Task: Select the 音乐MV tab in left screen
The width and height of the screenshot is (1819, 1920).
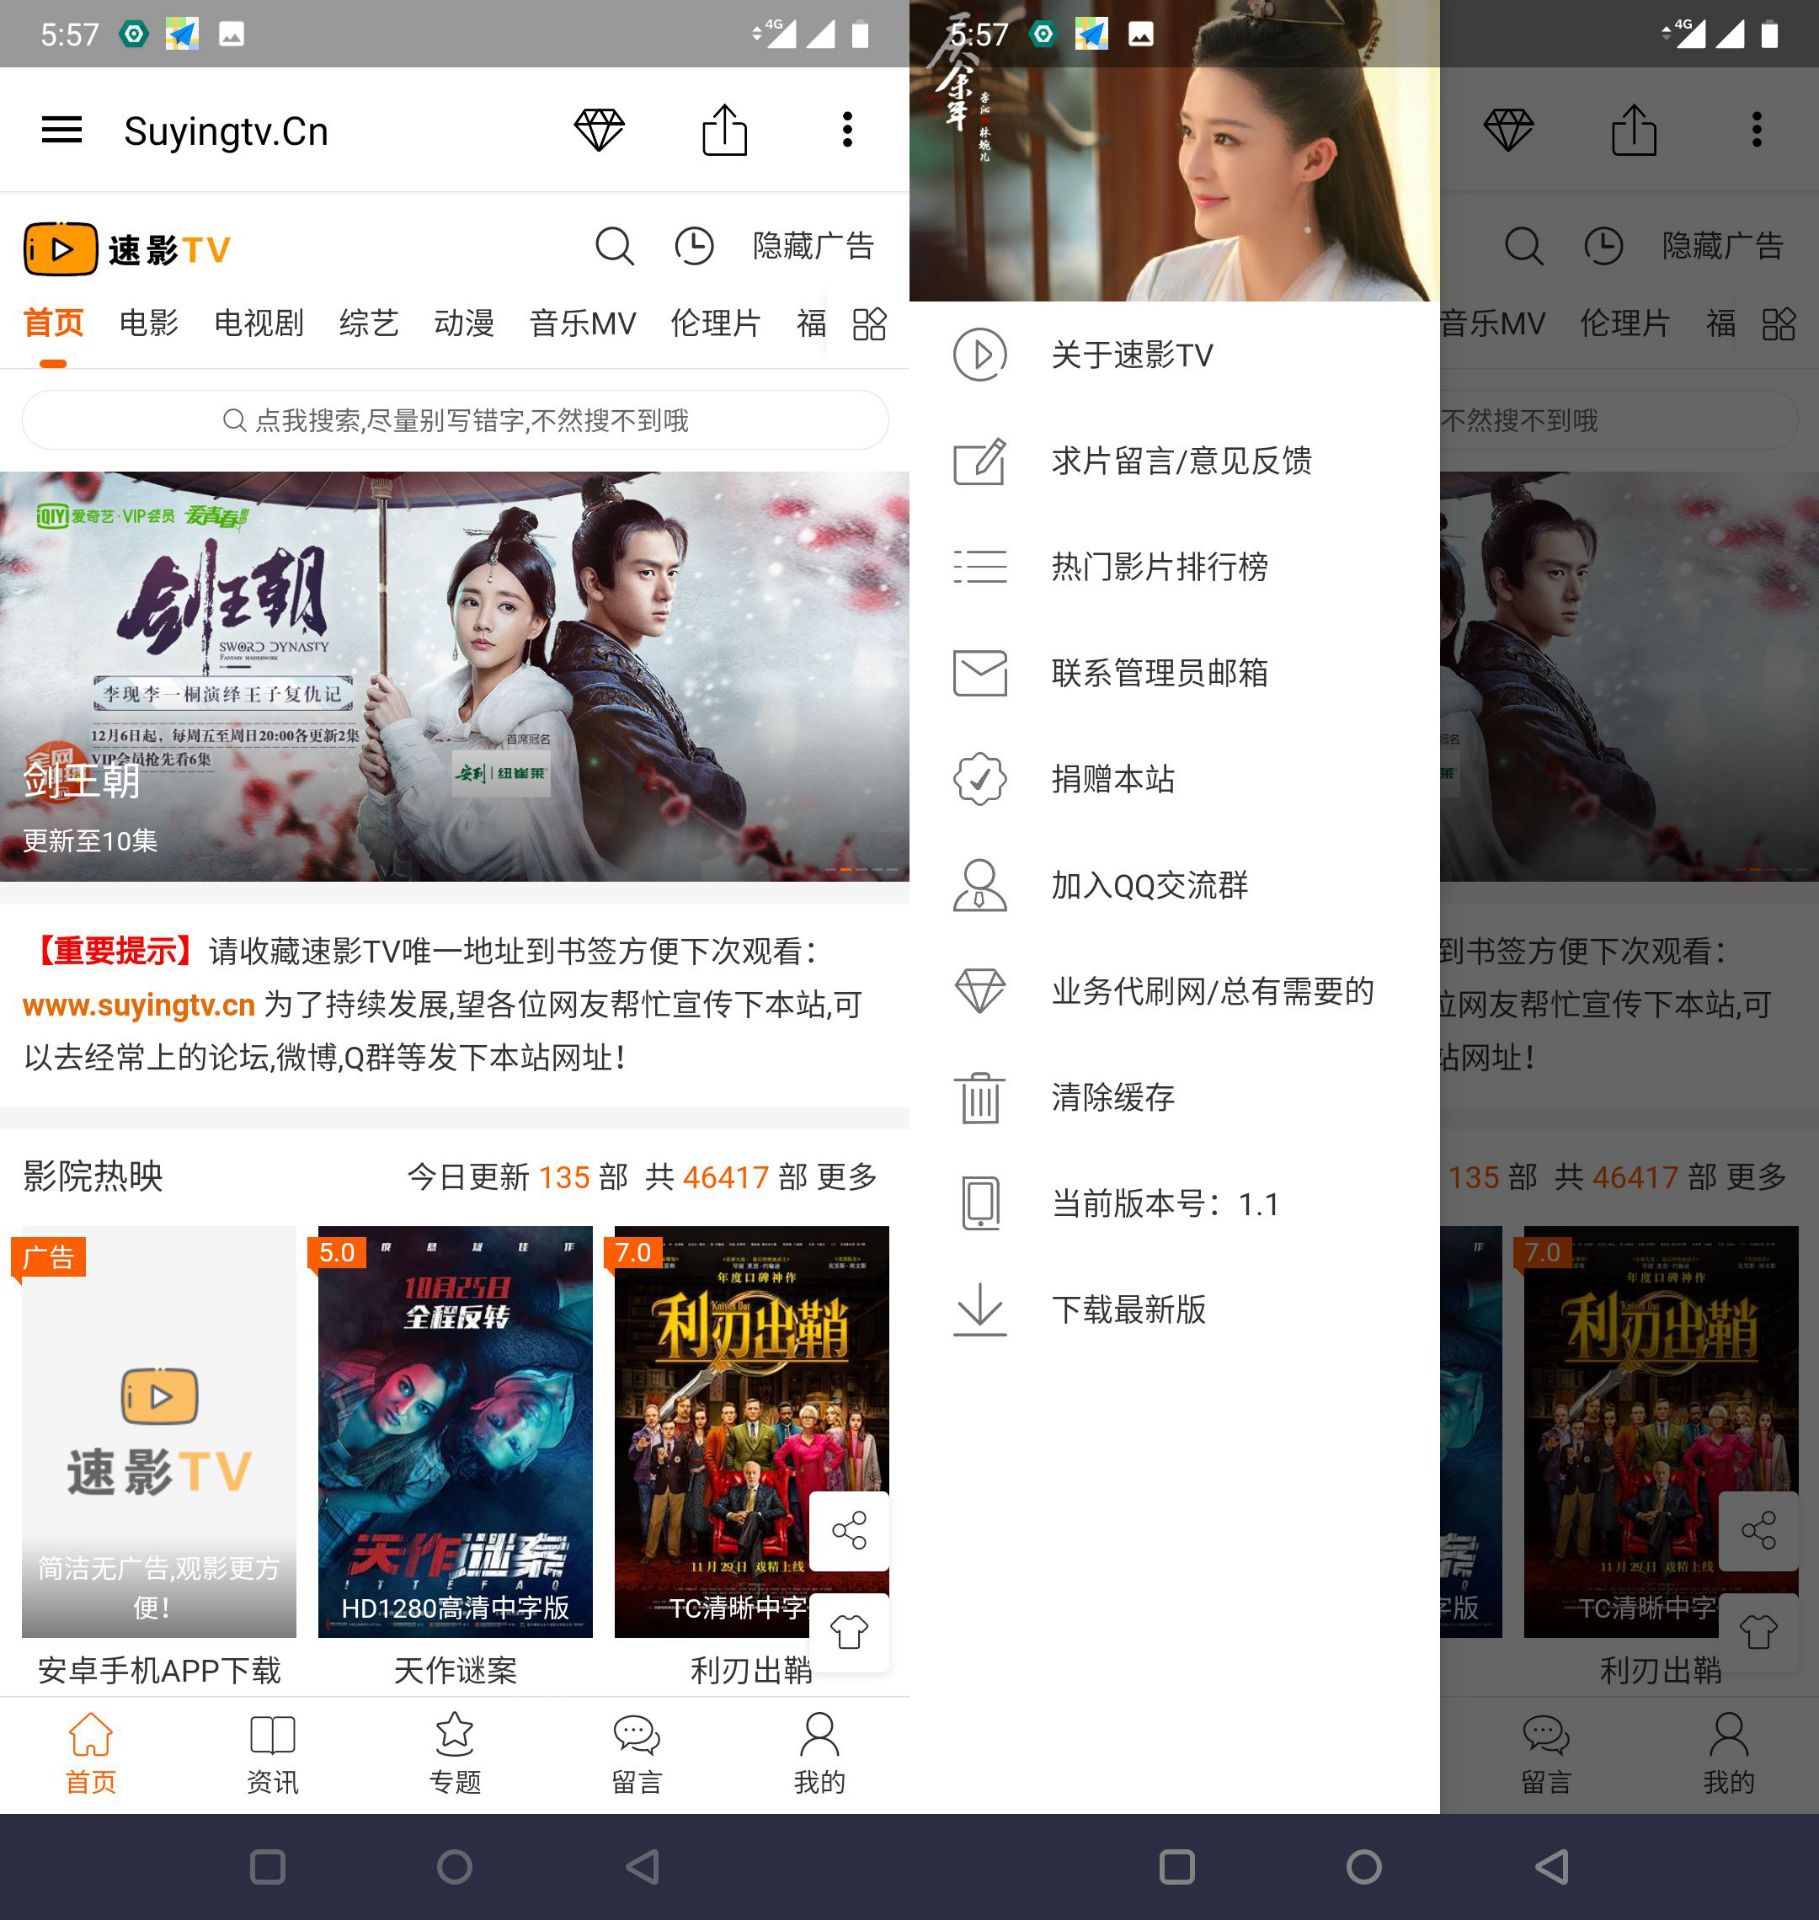Action: tap(582, 323)
